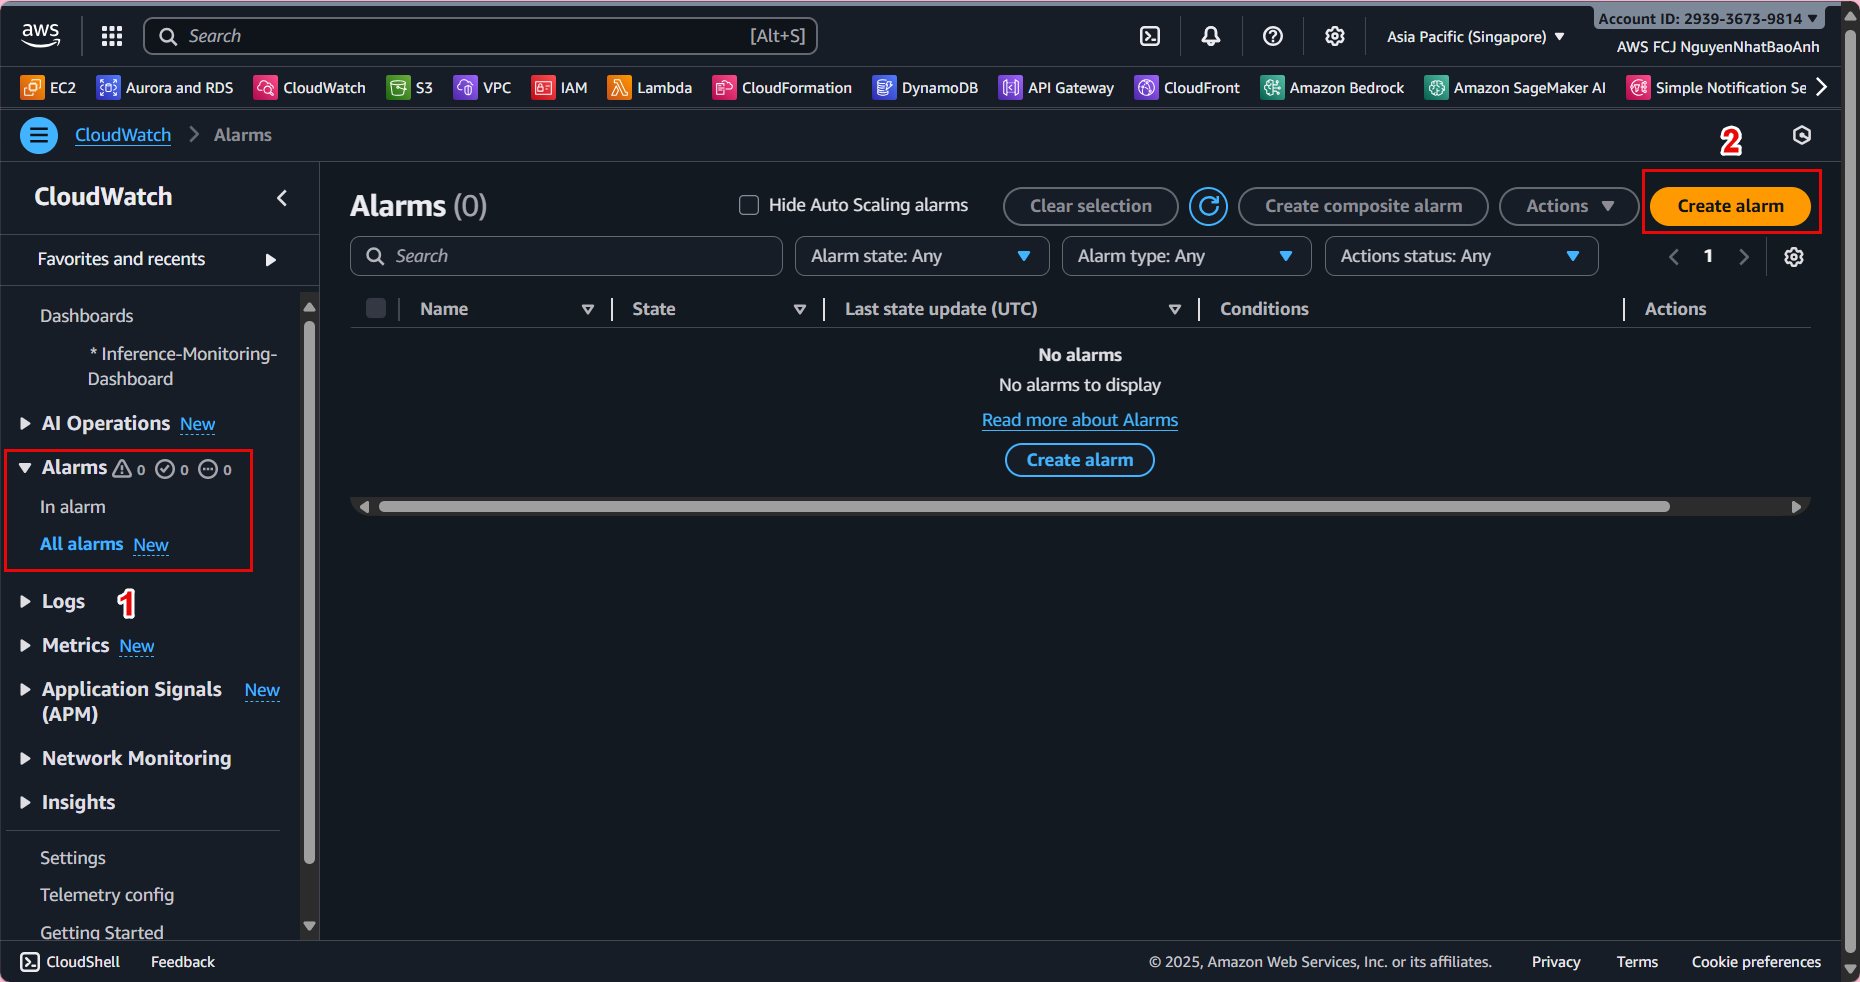
Task: Click the alarms table horizontal scrollbar
Action: [1024, 507]
